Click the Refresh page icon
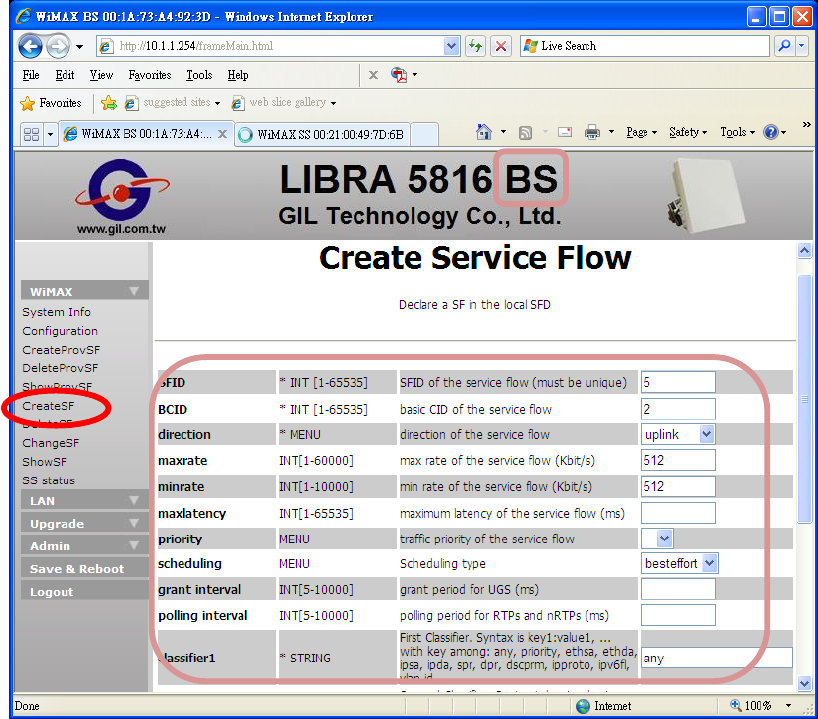This screenshot has height=719, width=818. click(x=475, y=46)
